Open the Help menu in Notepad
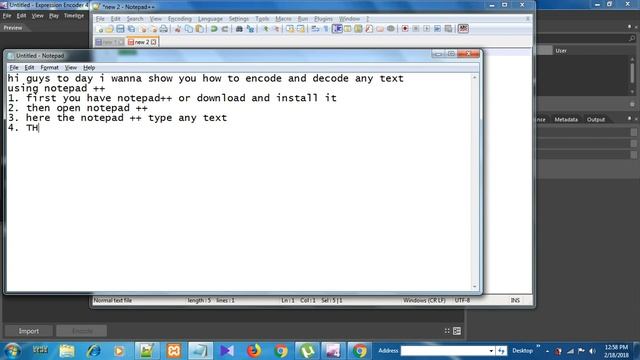Image resolution: width=640 pixels, height=360 pixels. coord(89,67)
